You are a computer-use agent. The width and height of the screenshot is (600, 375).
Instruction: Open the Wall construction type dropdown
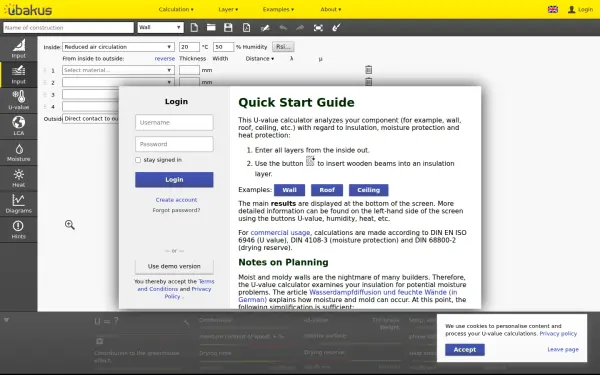click(x=160, y=28)
